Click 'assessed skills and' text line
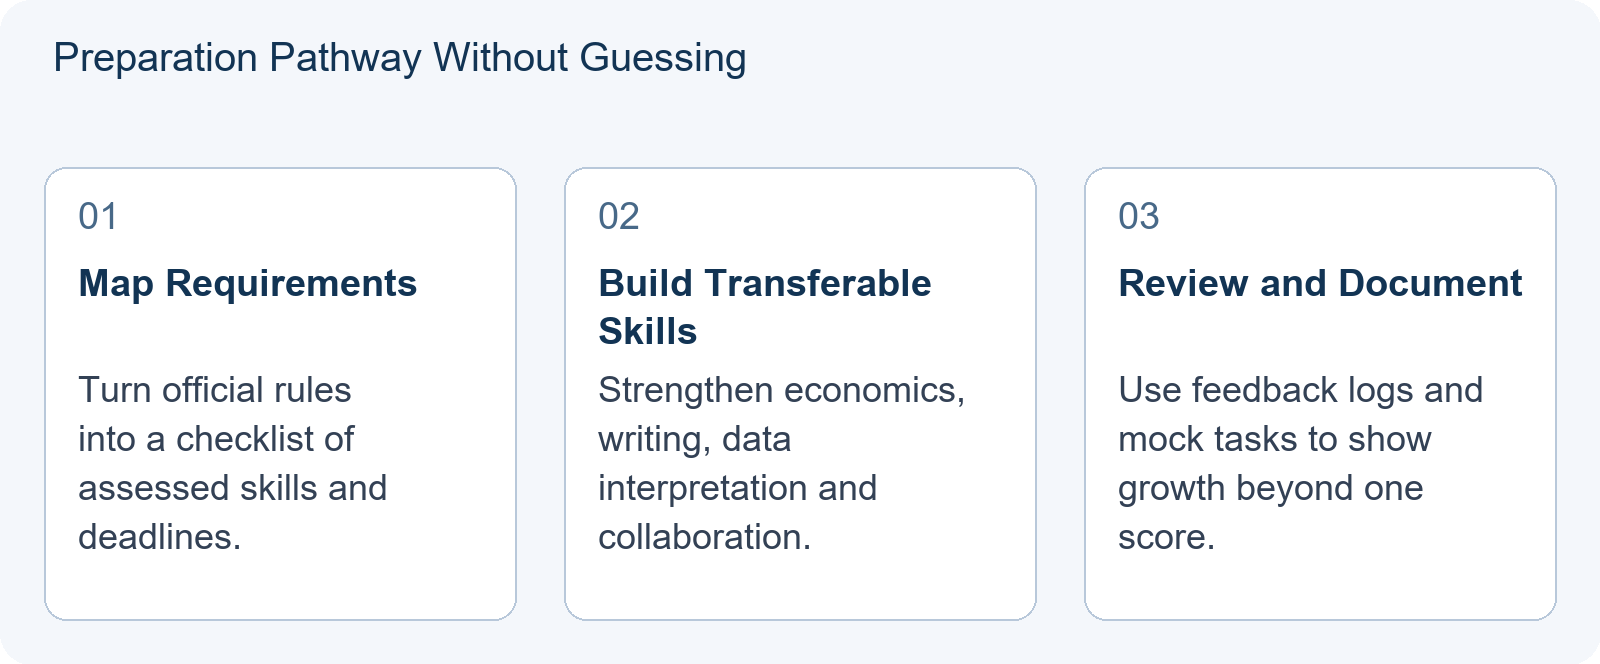The width and height of the screenshot is (1600, 664). [233, 488]
